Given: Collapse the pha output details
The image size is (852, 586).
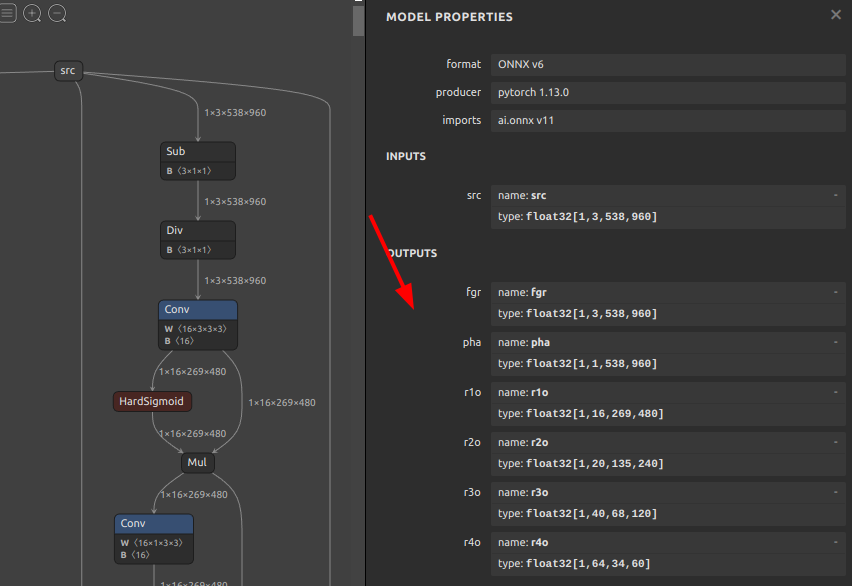Looking at the screenshot, I should click(x=835, y=342).
